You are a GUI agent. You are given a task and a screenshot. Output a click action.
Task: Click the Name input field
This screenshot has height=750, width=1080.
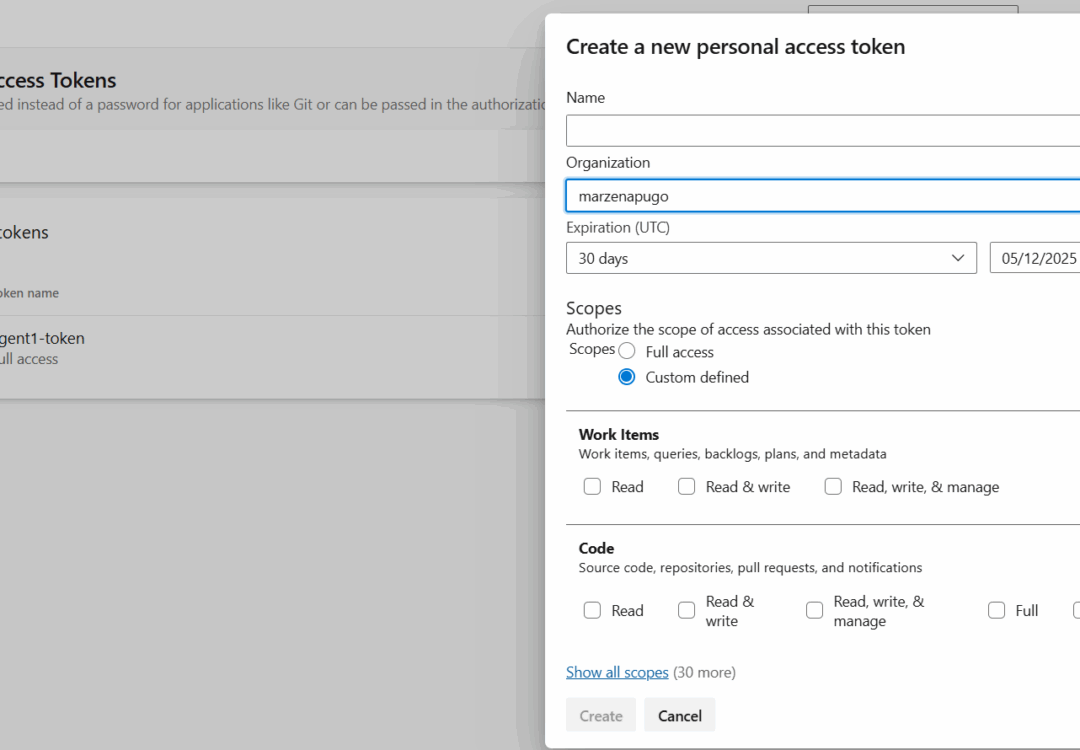822,130
